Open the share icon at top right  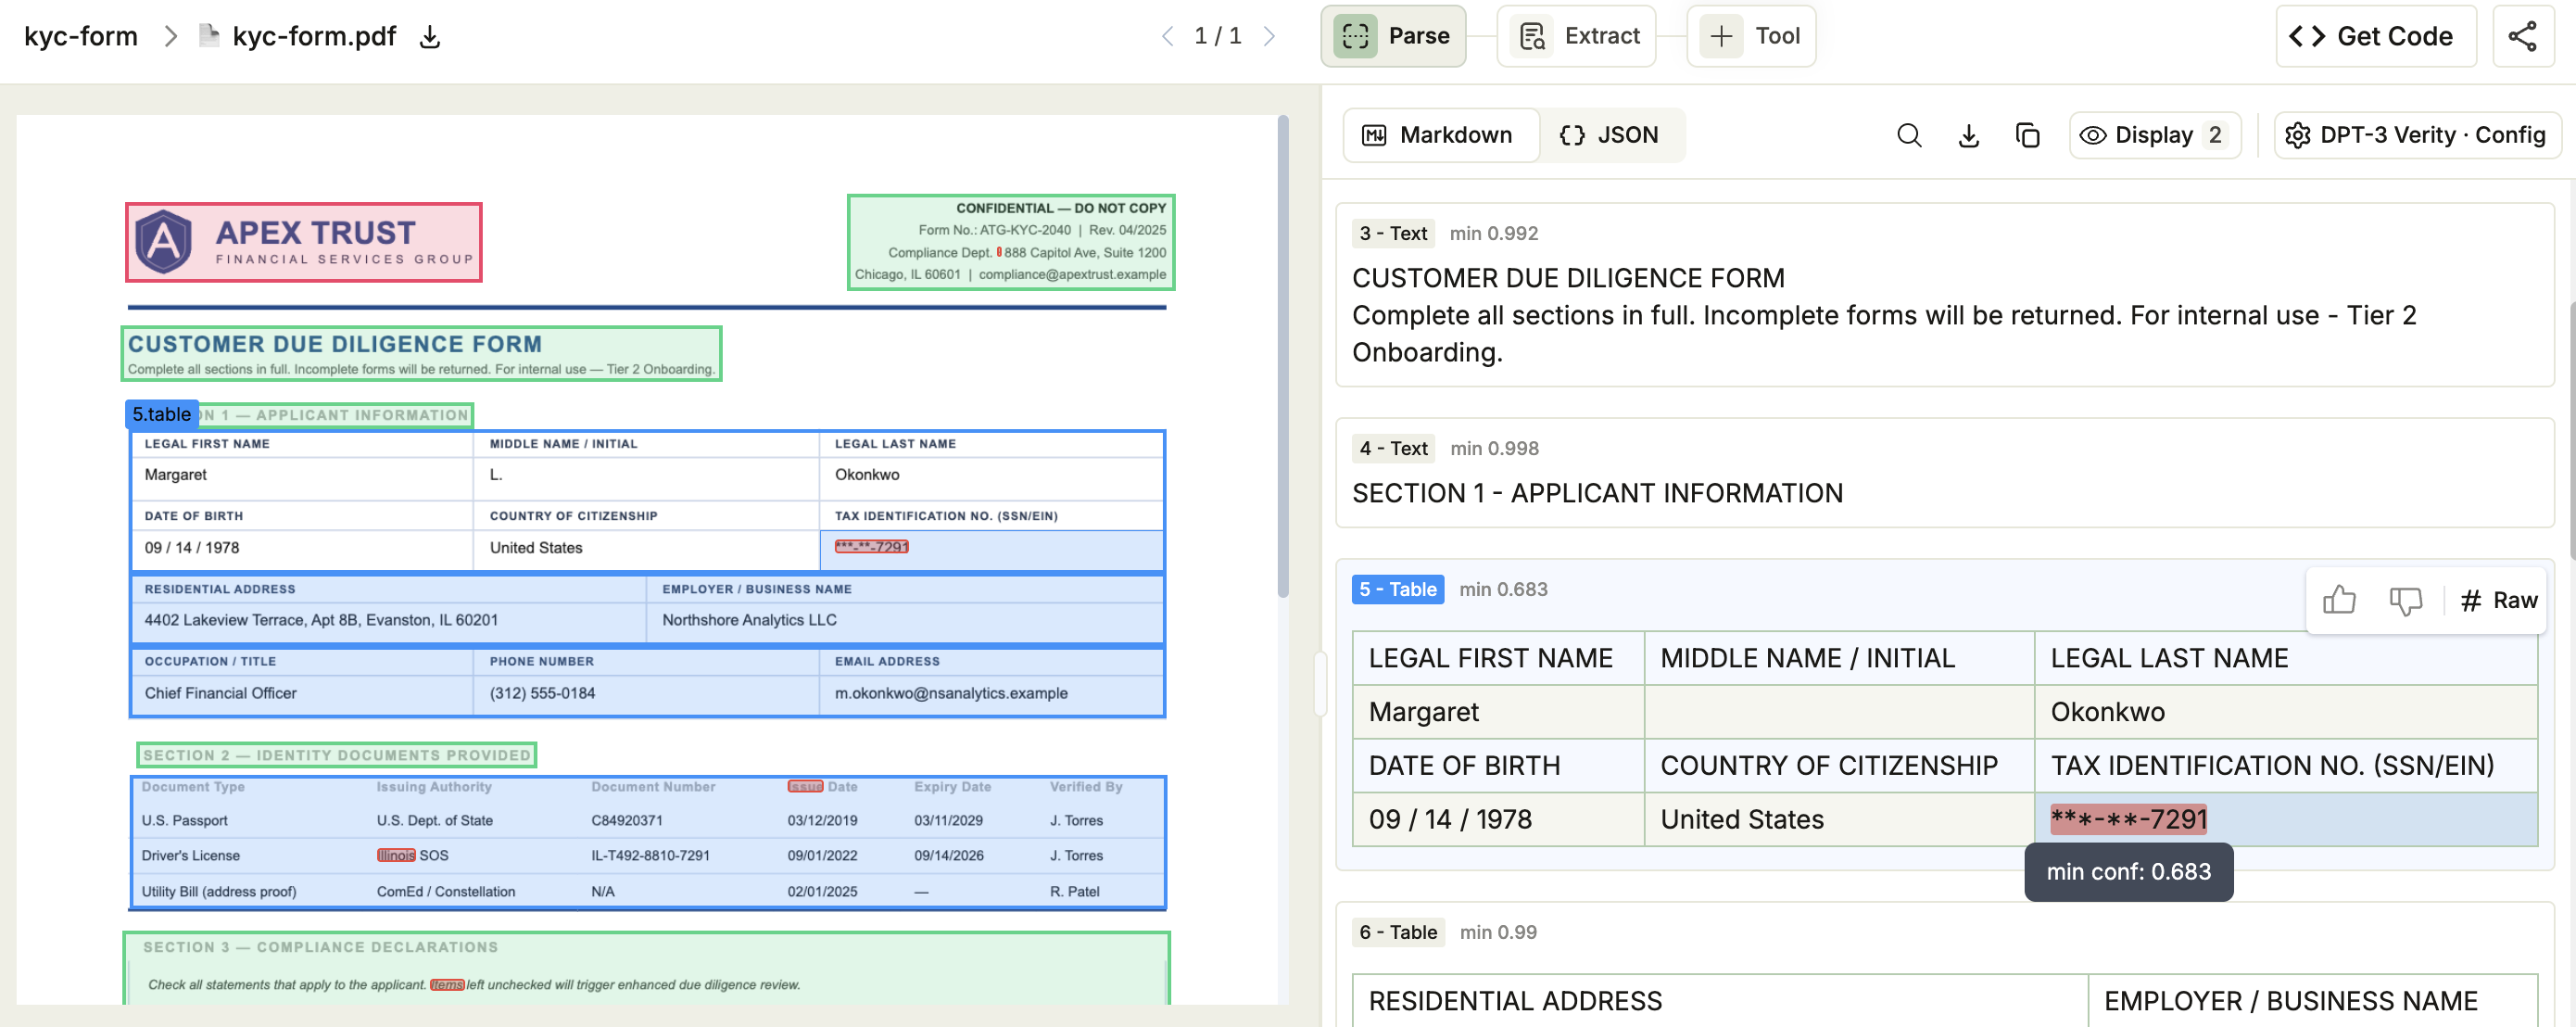tap(2522, 36)
